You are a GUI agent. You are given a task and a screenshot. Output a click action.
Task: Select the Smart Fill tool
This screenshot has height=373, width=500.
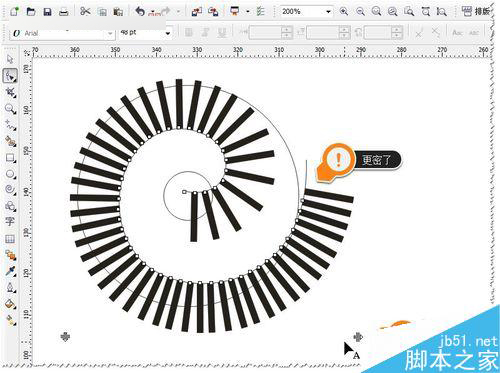pos(10,141)
